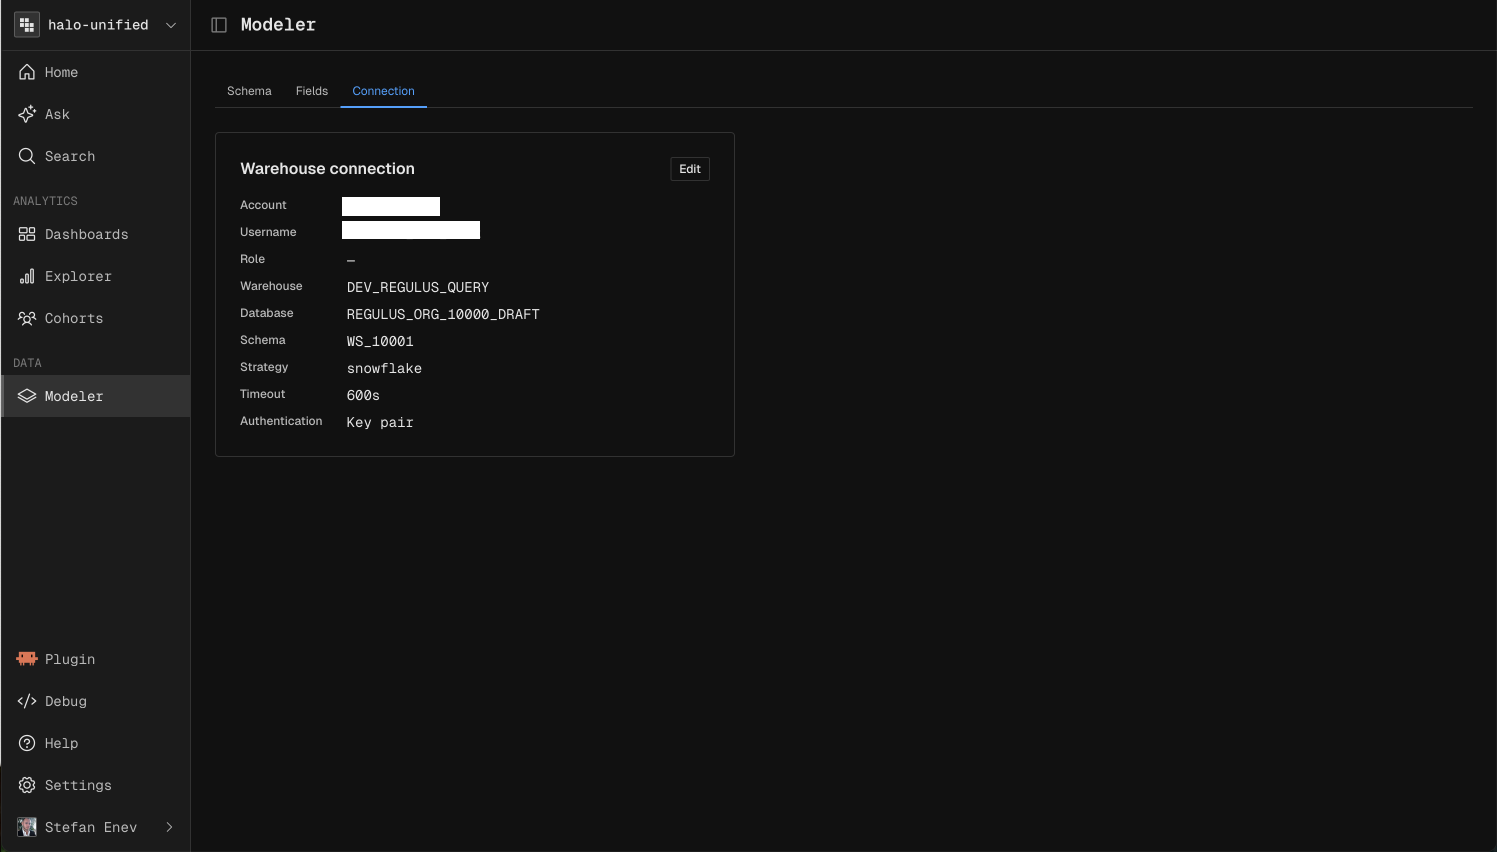Open Cohorts label in sidebar

(x=74, y=318)
